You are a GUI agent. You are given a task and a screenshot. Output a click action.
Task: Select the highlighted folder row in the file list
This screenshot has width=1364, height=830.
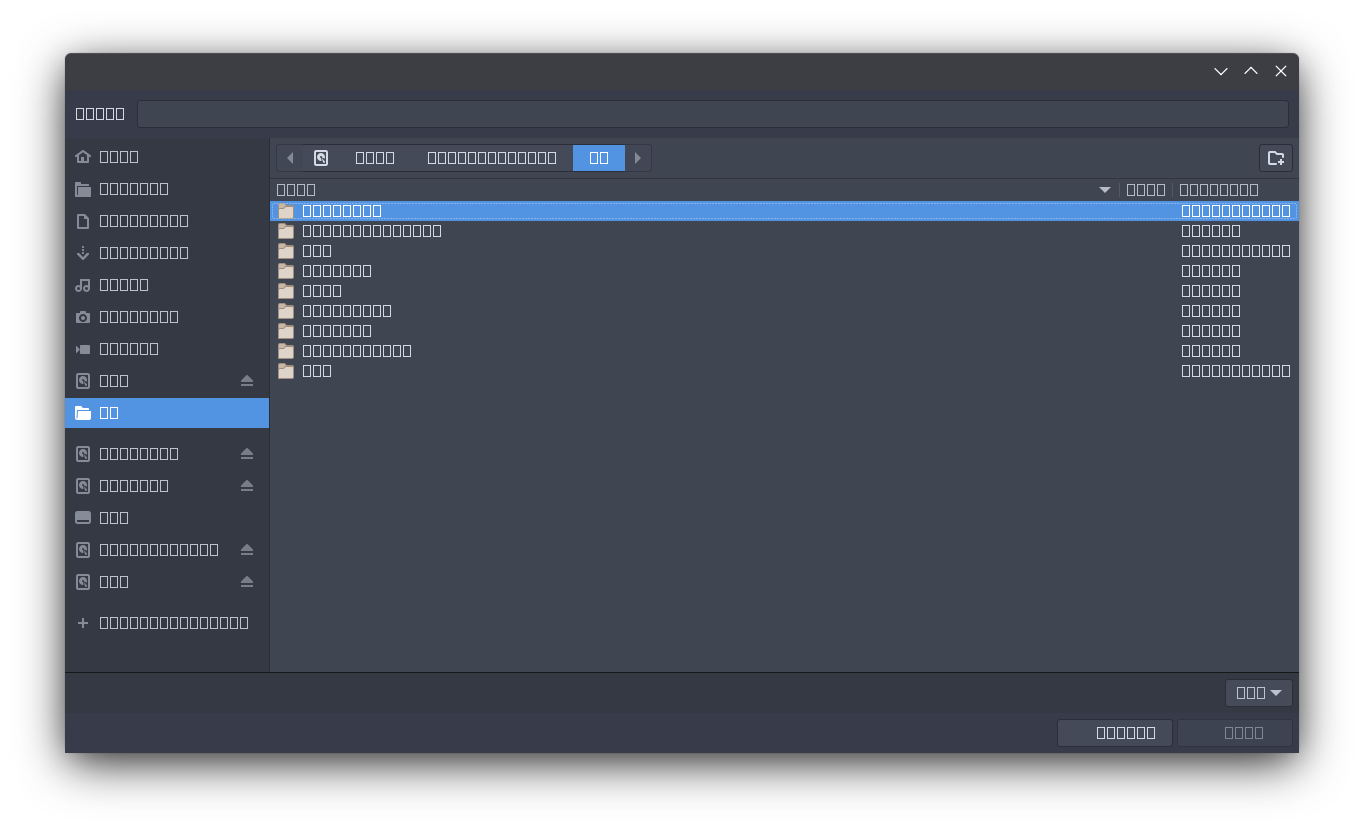(784, 210)
